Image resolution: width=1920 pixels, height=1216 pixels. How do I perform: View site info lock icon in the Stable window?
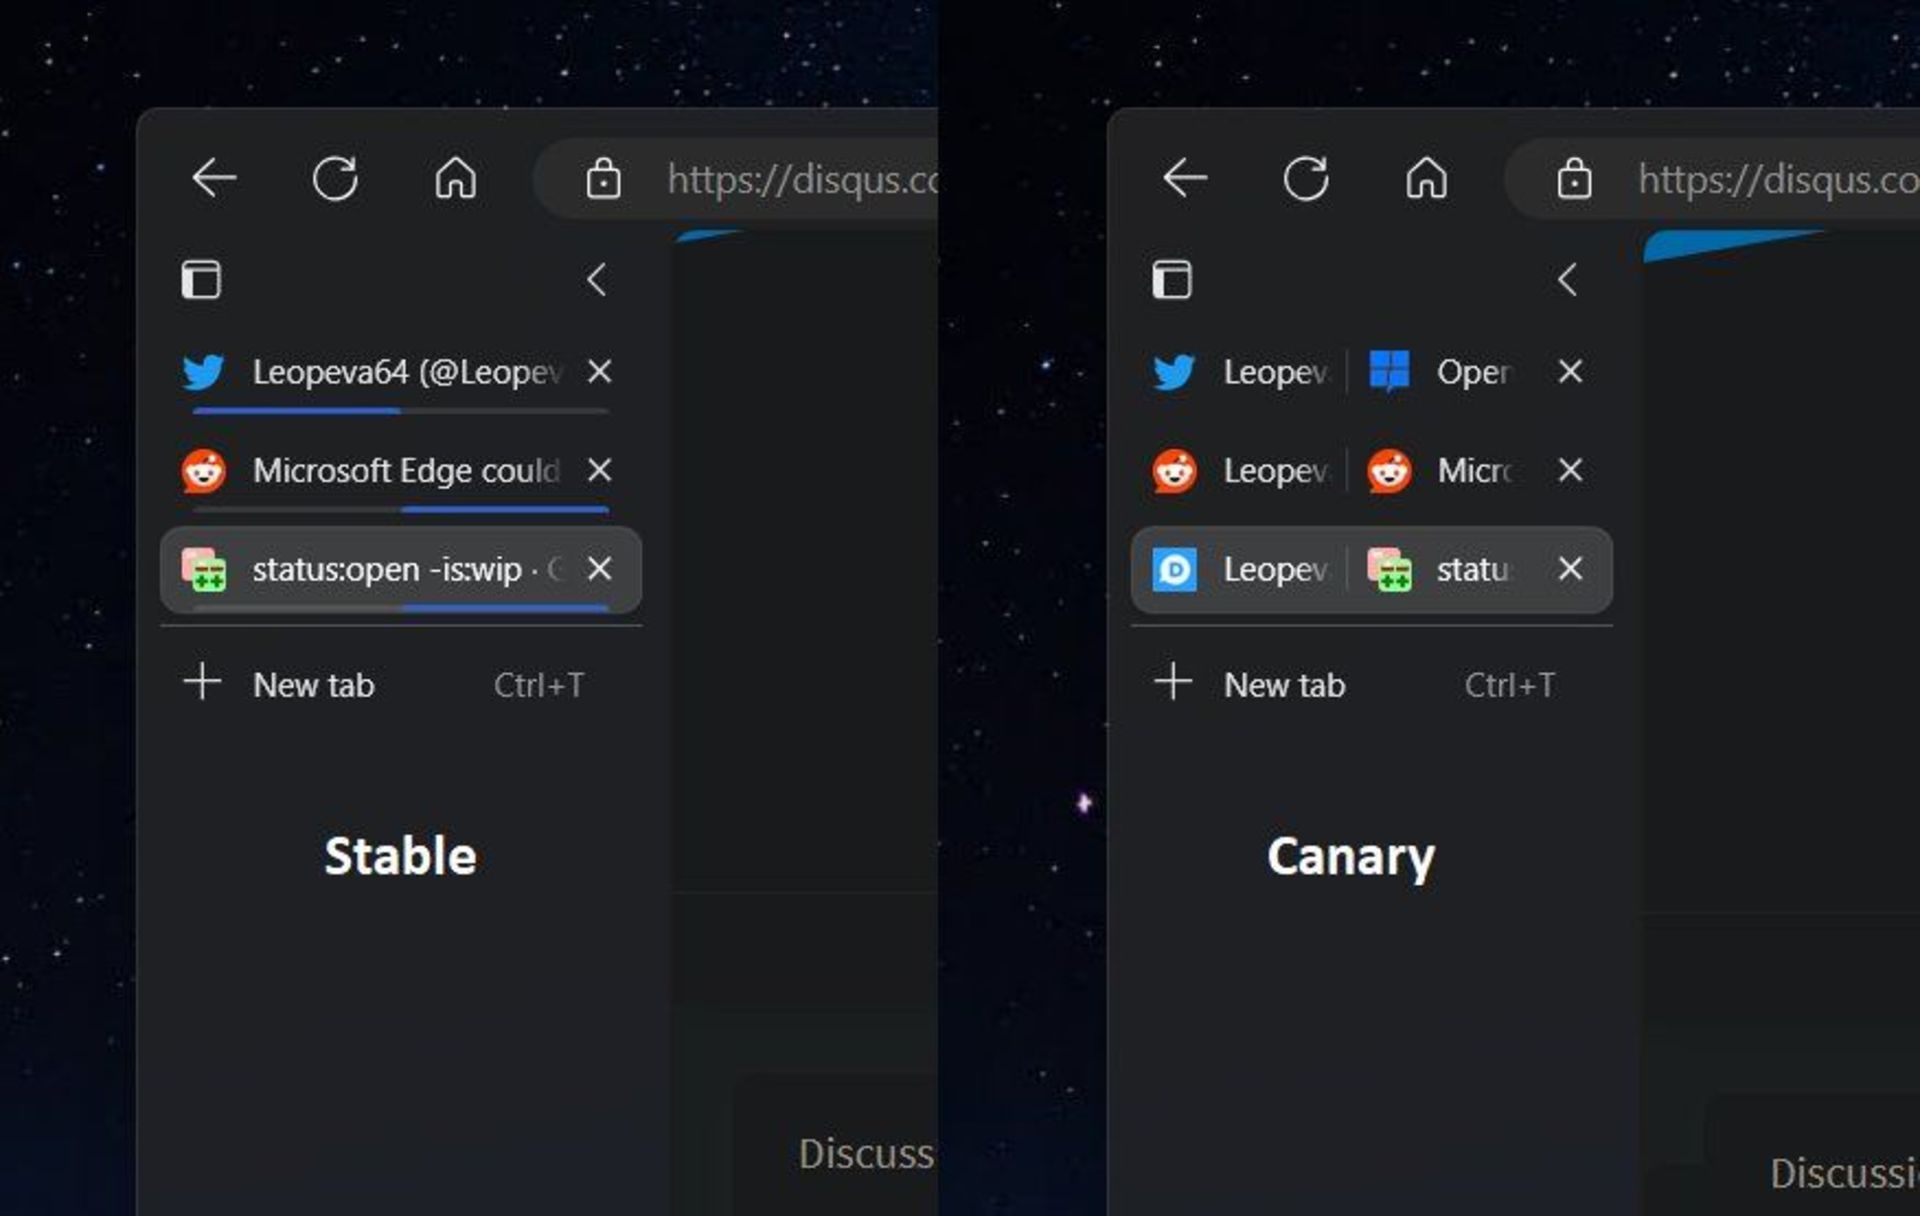tap(603, 180)
